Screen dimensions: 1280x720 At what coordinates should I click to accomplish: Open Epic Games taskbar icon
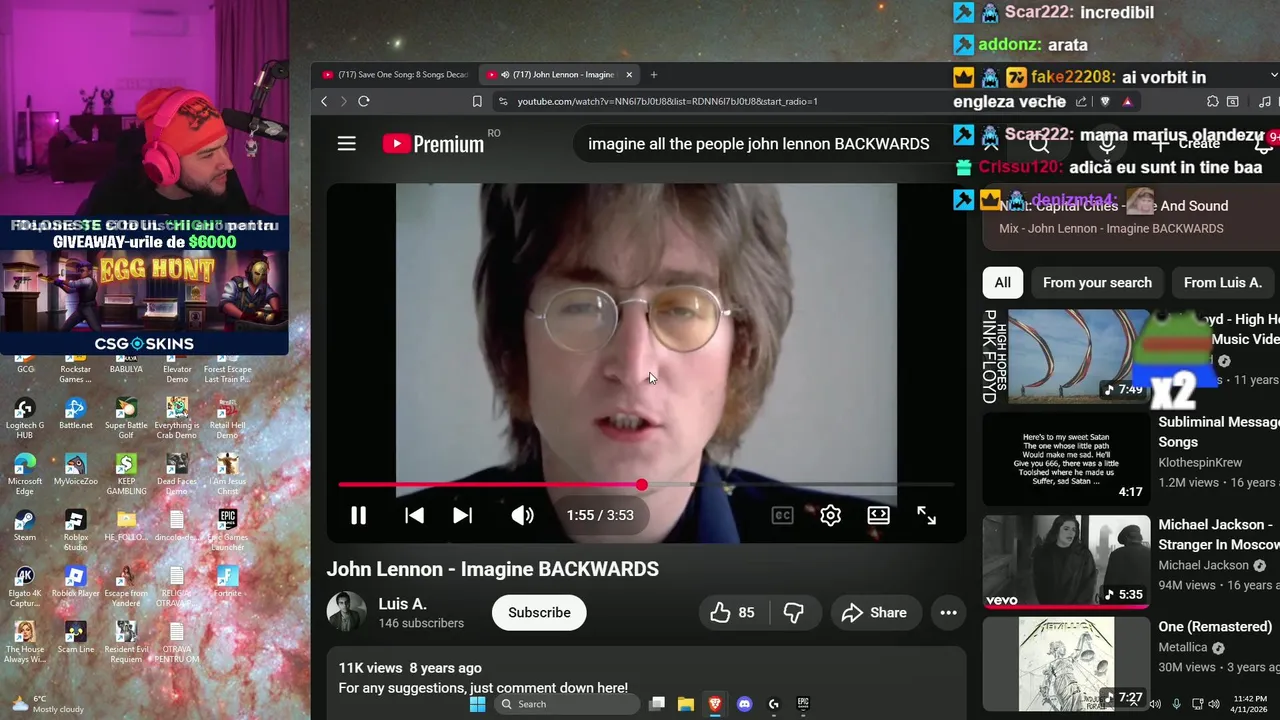coord(802,704)
